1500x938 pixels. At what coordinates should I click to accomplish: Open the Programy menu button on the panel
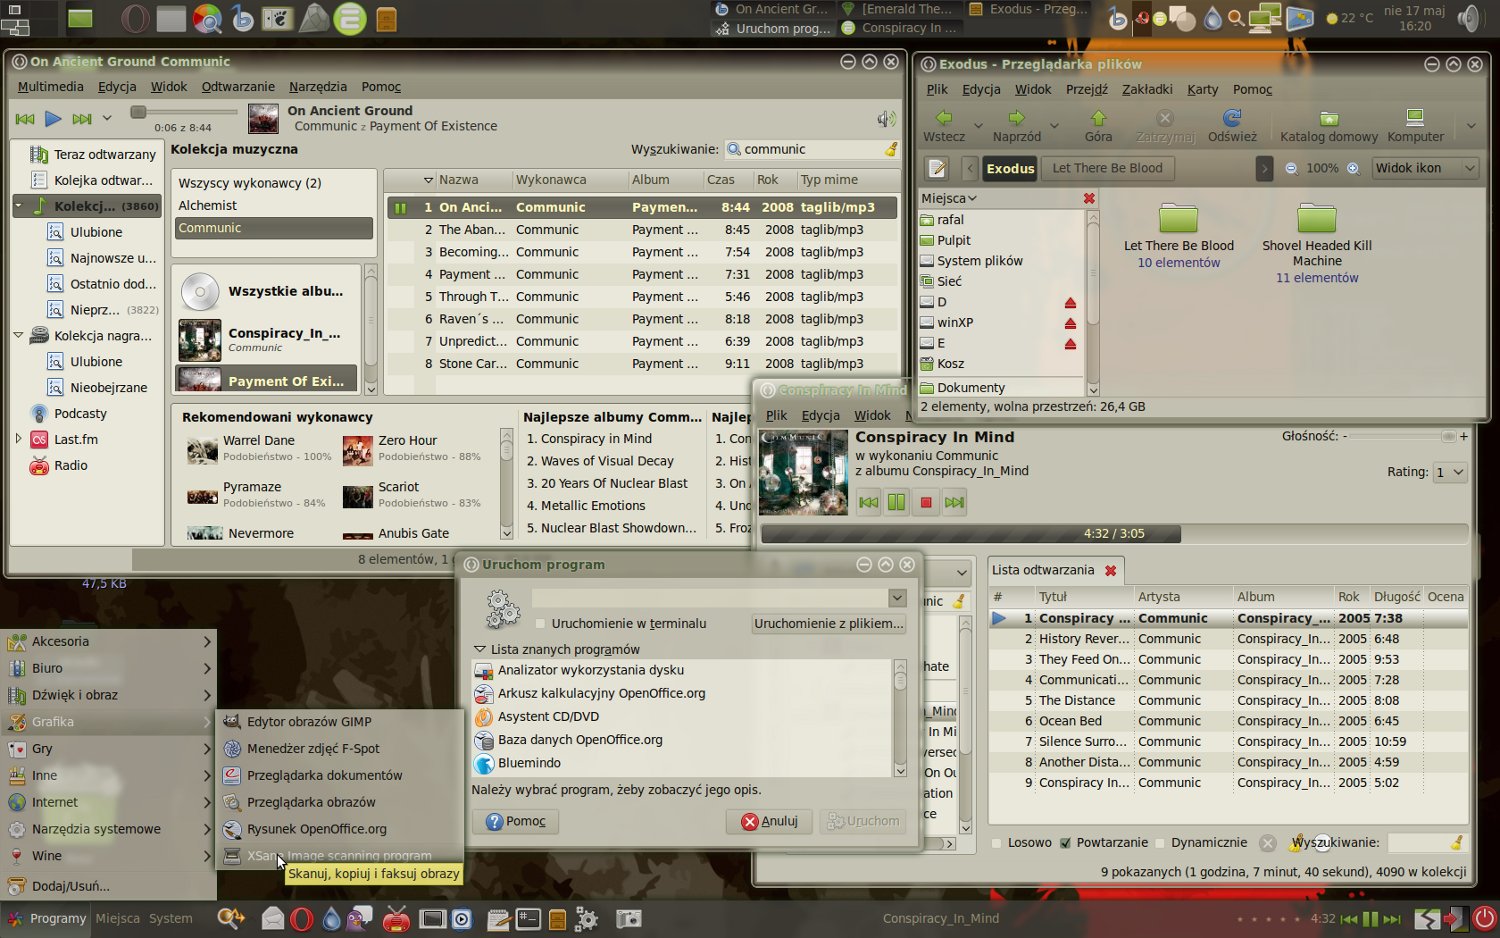pyautogui.click(x=47, y=918)
